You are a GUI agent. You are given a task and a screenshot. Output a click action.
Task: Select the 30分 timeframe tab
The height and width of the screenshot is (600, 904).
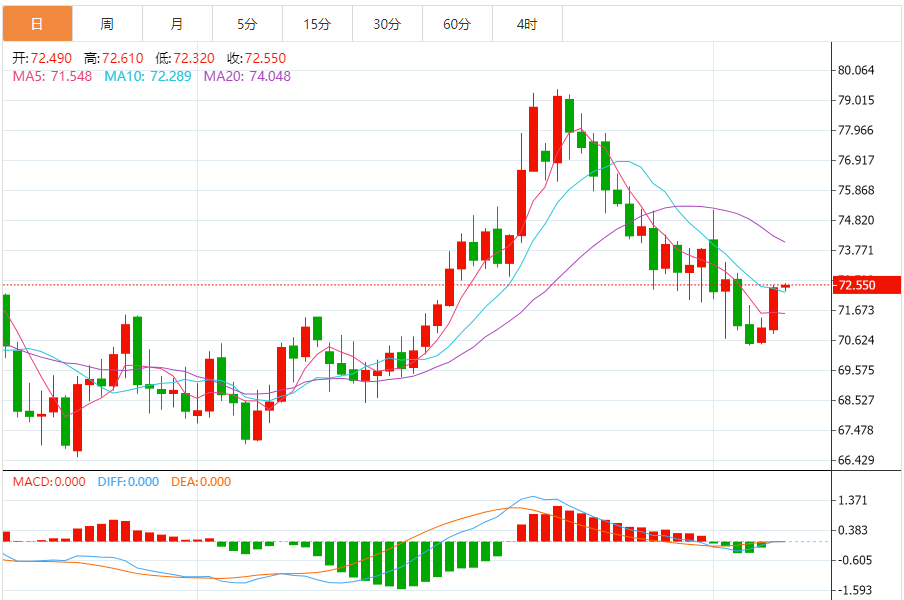pos(387,24)
